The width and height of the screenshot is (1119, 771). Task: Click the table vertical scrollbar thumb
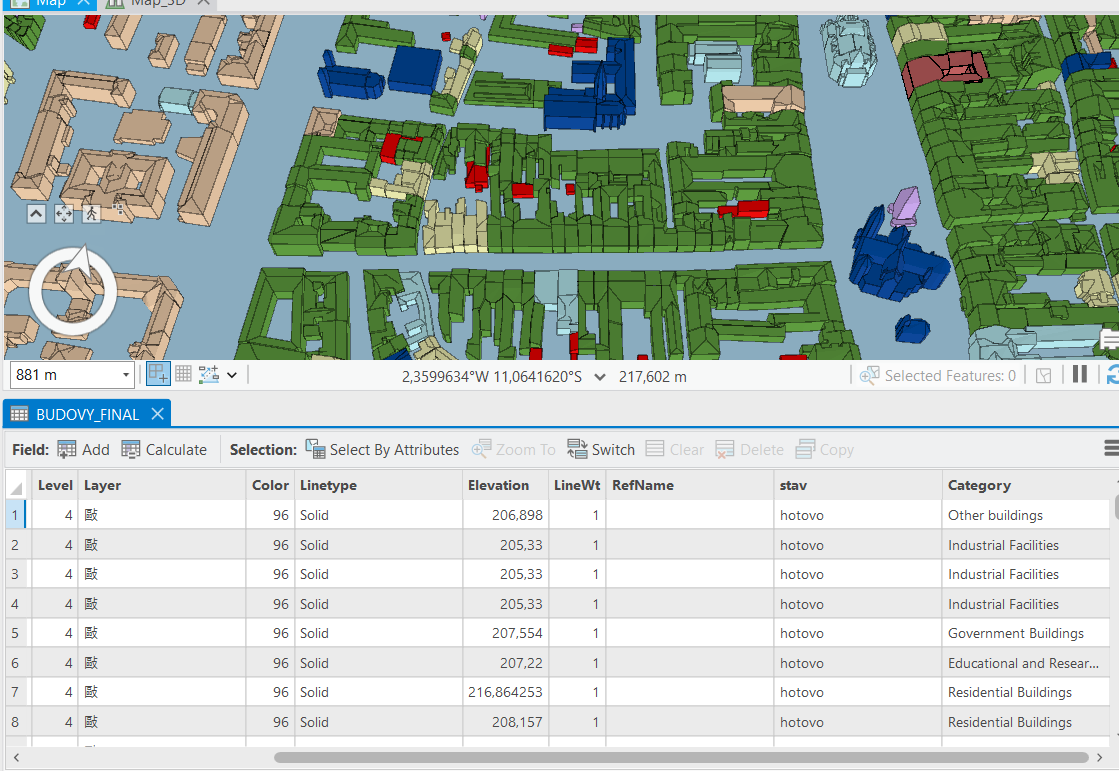(x=1116, y=508)
